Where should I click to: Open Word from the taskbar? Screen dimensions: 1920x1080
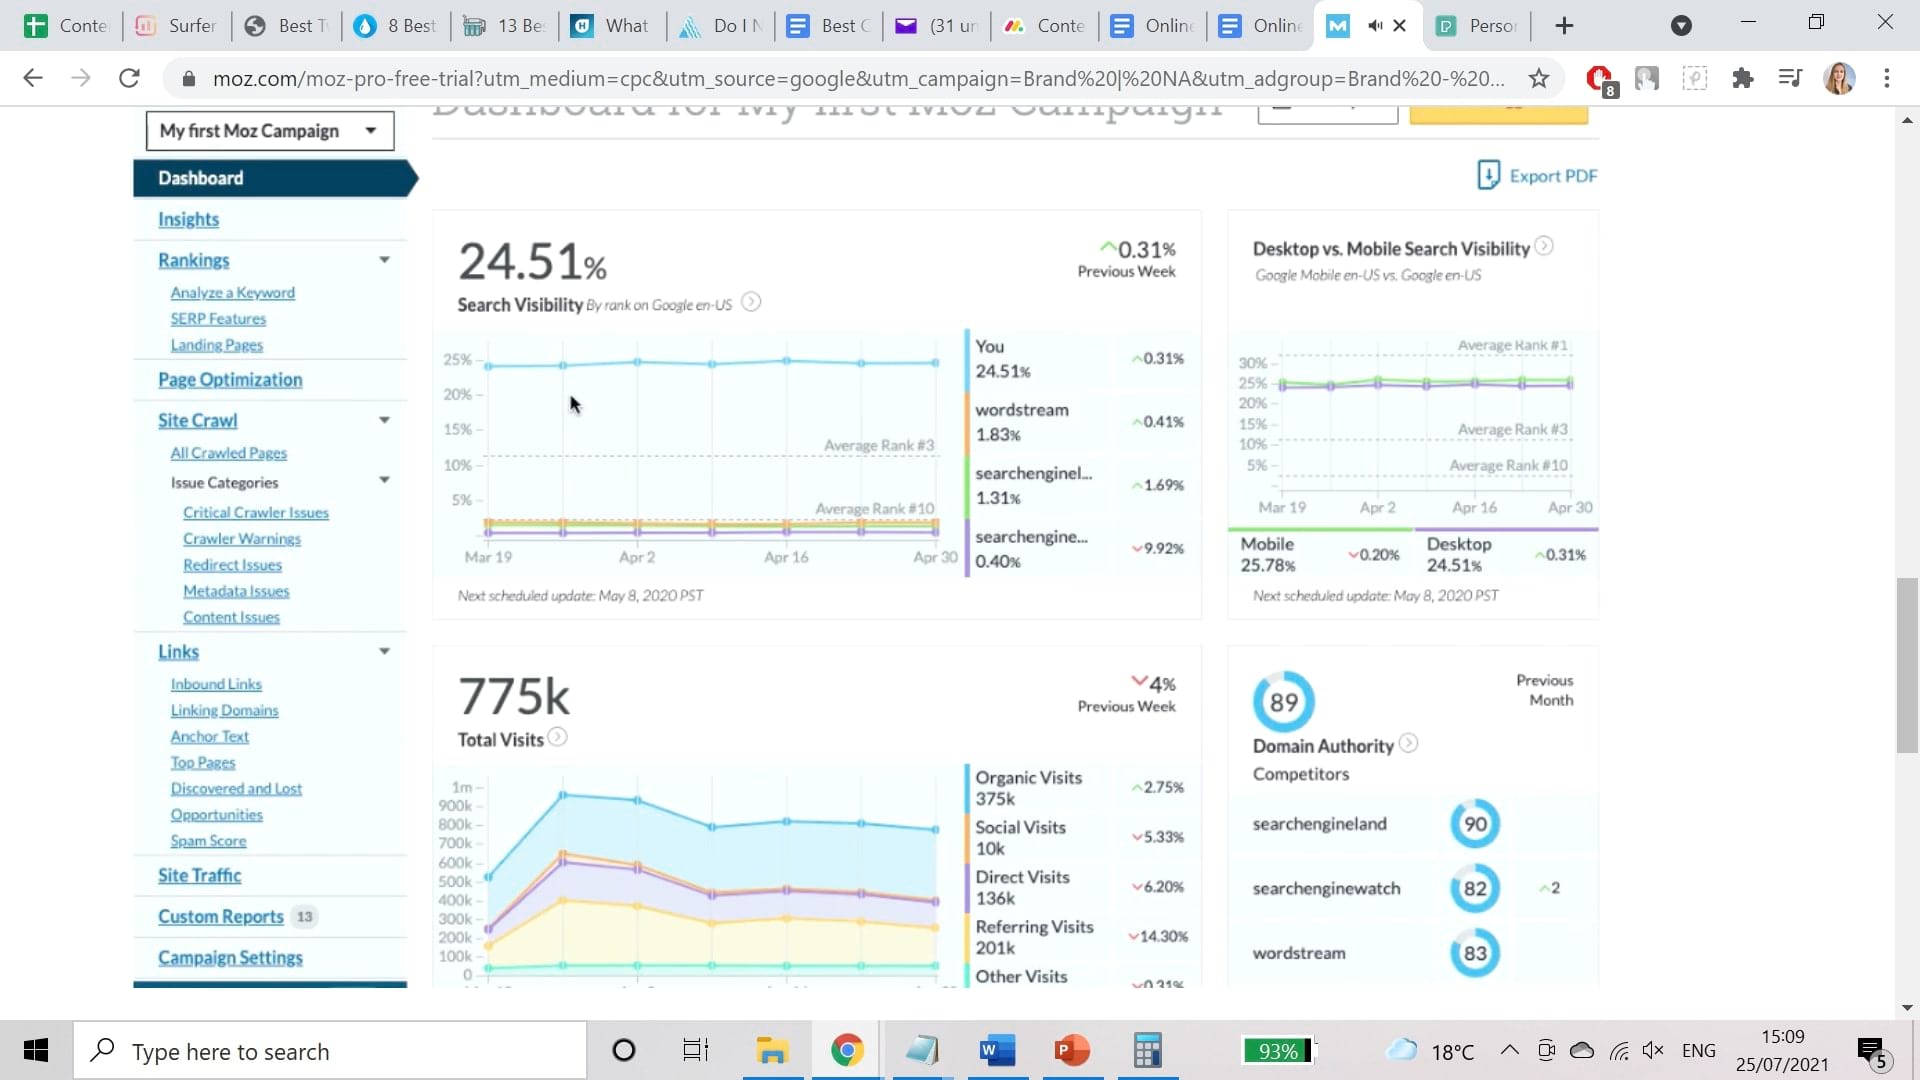[x=997, y=1051]
